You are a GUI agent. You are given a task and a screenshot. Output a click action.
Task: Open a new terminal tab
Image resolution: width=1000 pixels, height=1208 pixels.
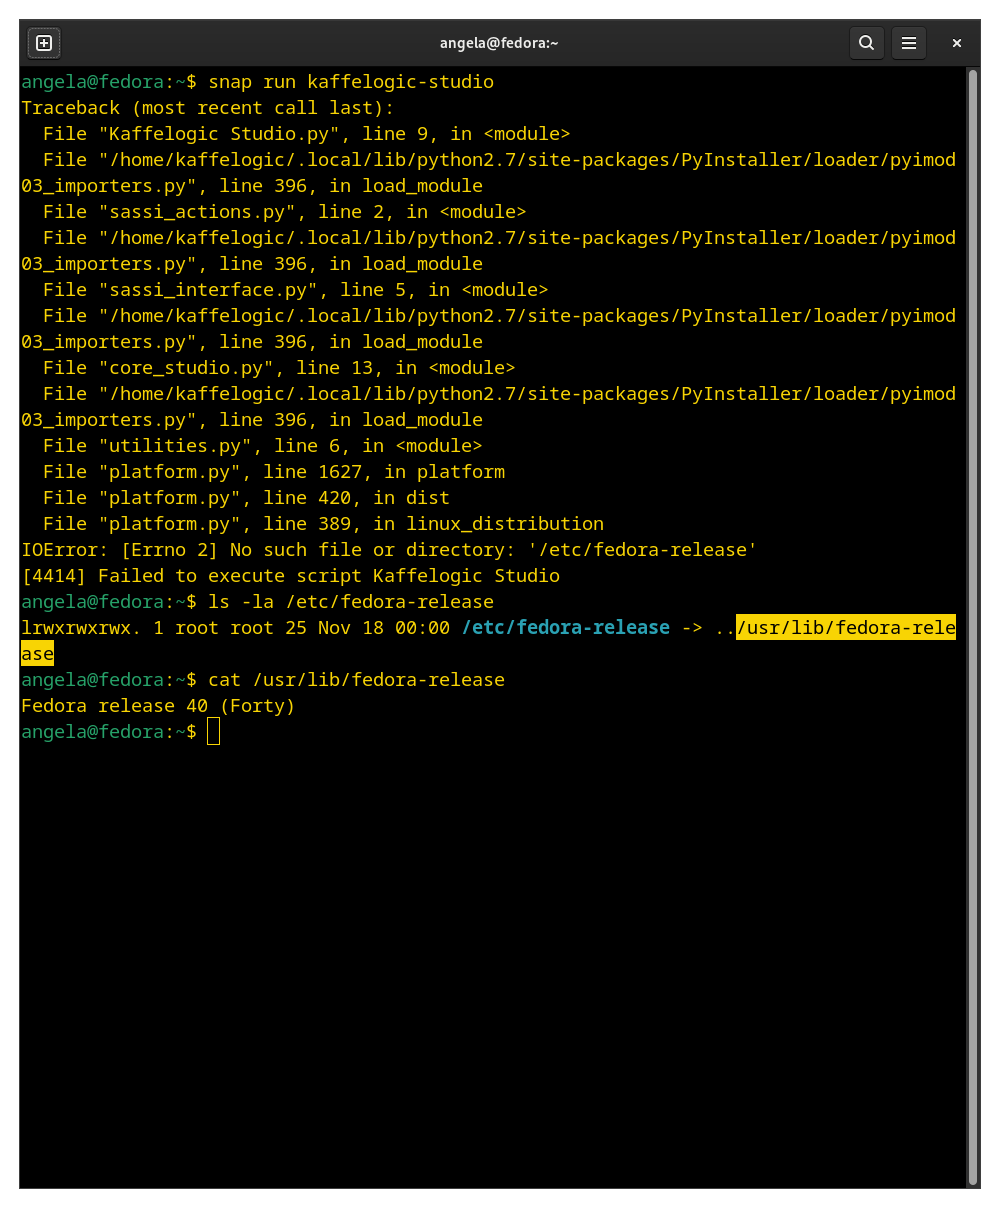point(44,43)
